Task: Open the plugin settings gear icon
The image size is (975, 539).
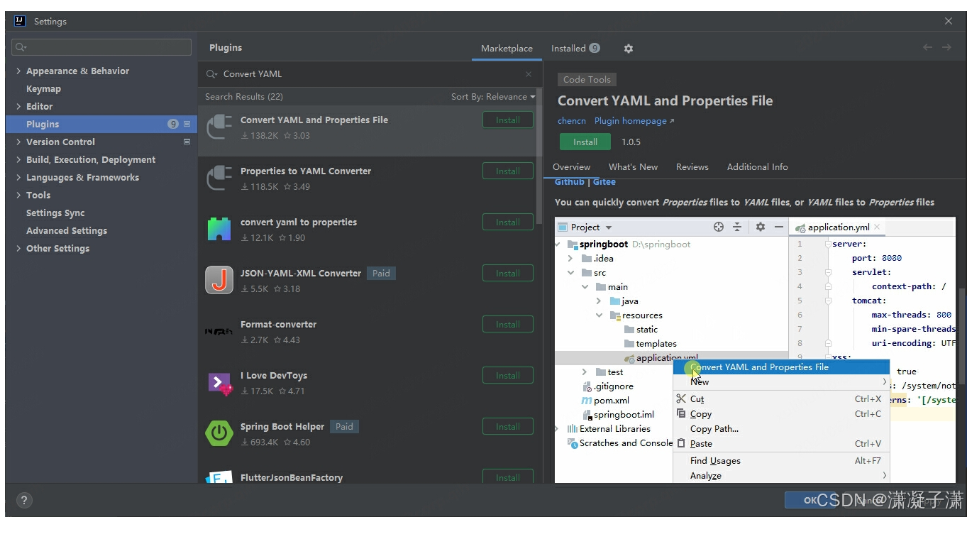Action: point(628,48)
